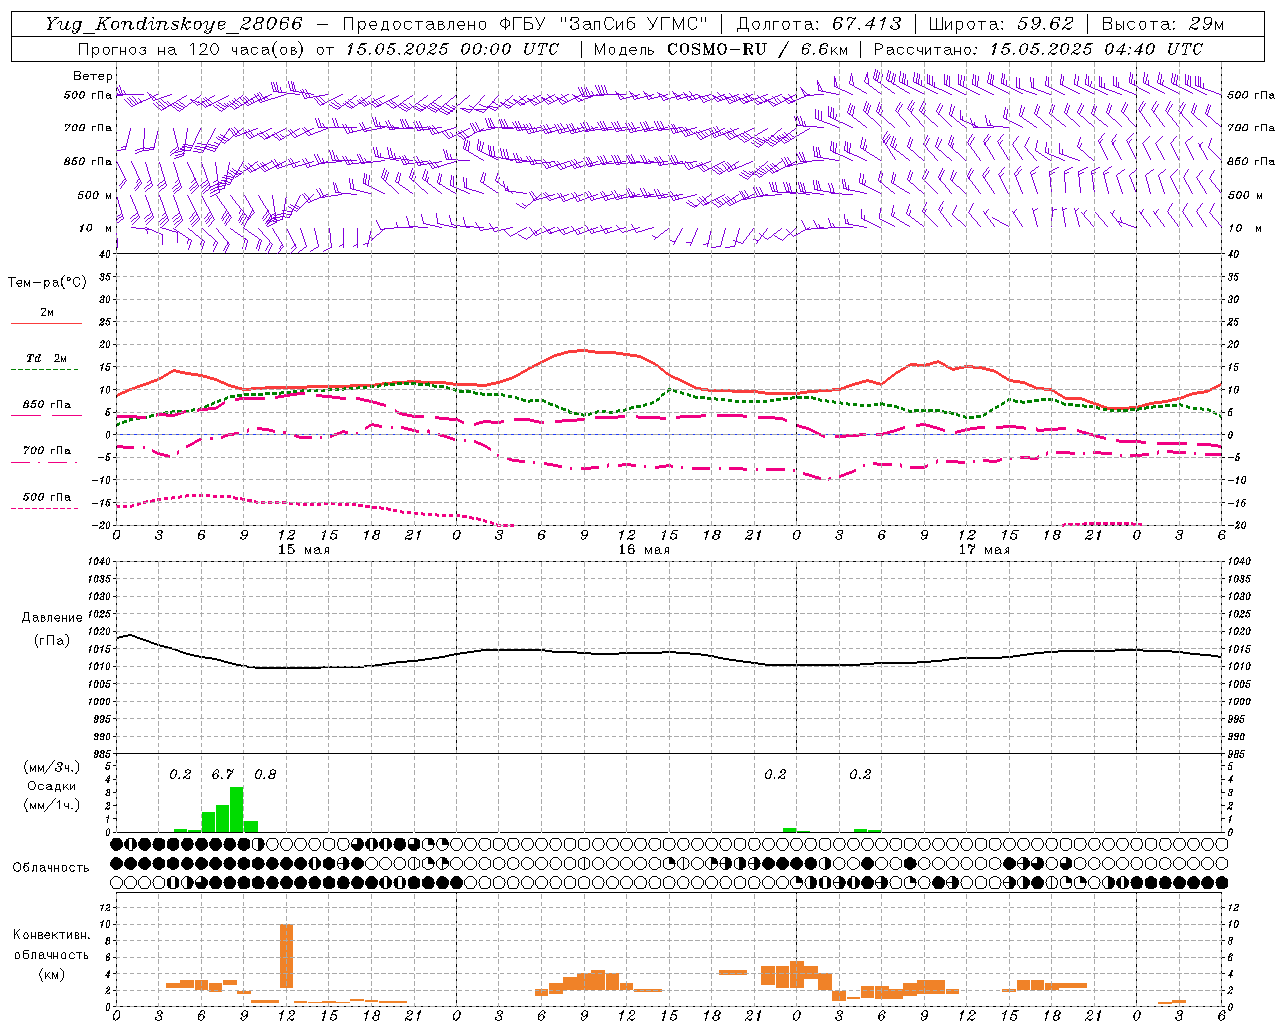Click the 850 гПа temperature legend entry
The height and width of the screenshot is (1024, 1280).
point(46,405)
